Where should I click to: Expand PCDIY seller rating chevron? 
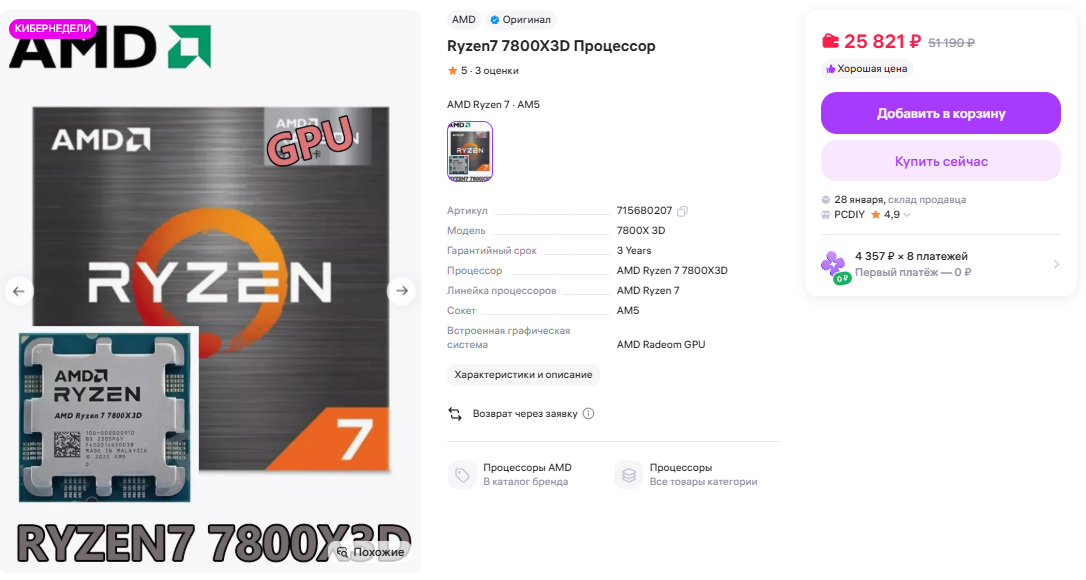click(x=907, y=215)
